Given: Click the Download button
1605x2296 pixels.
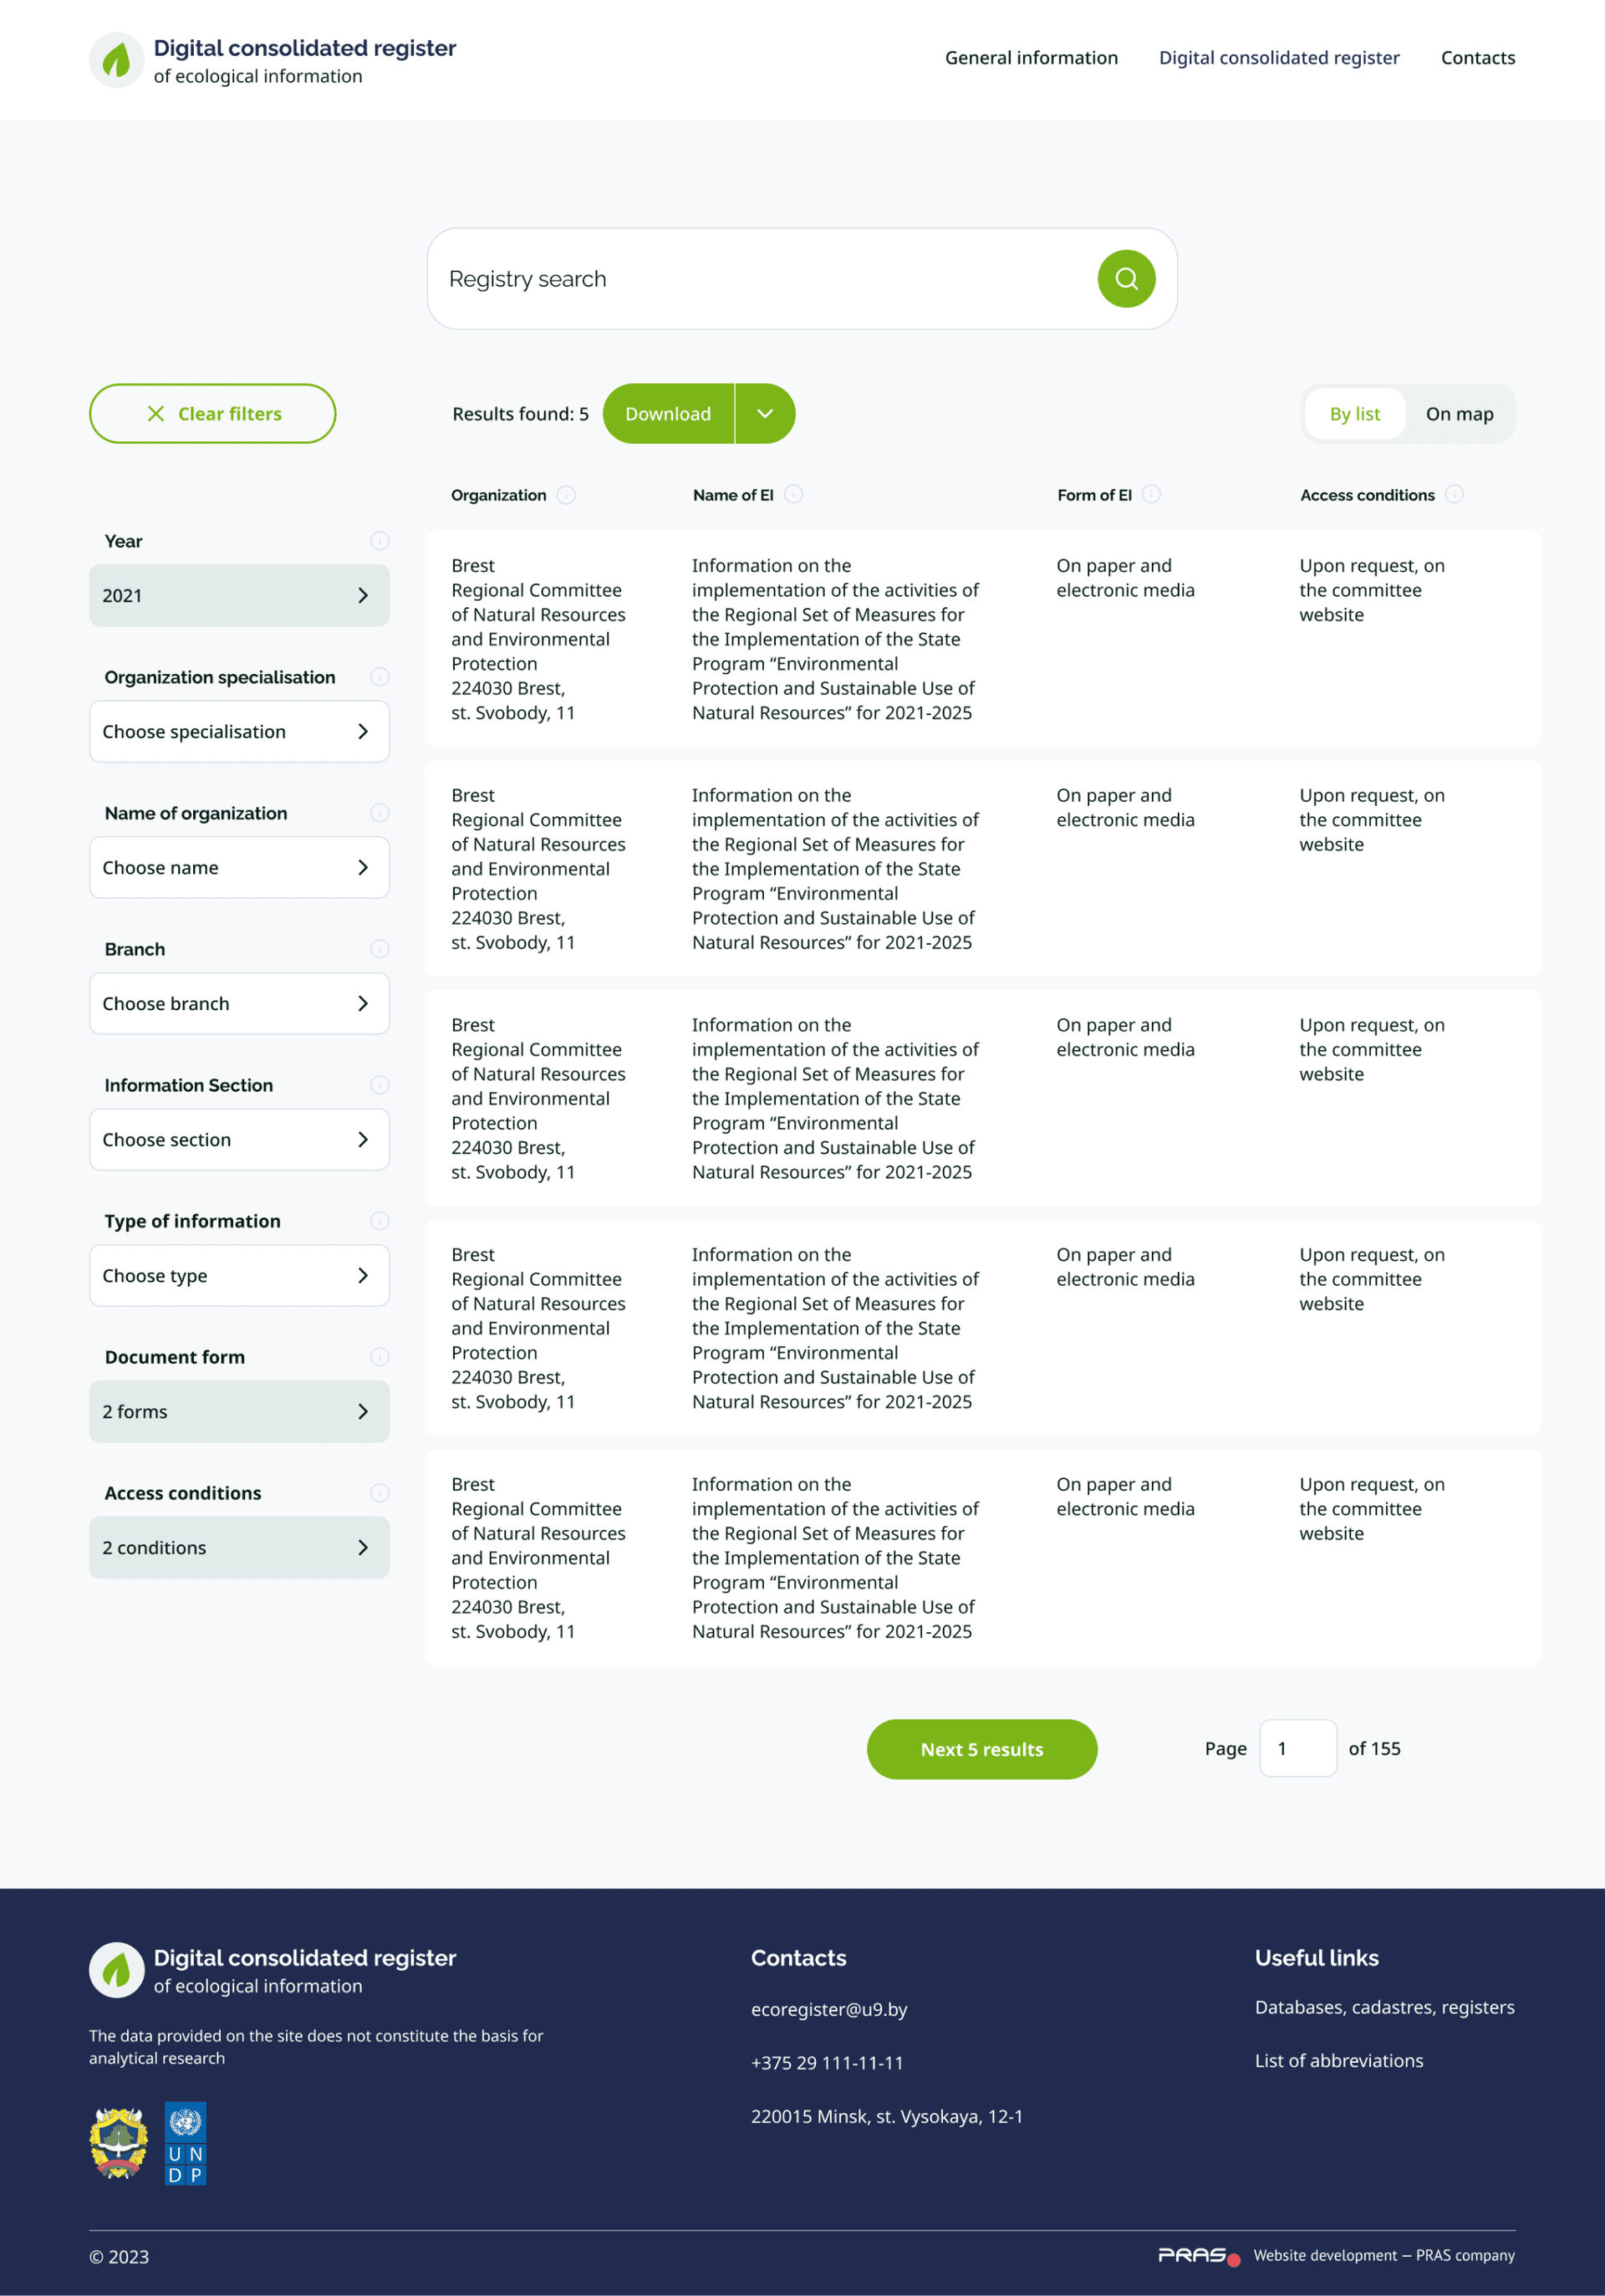Looking at the screenshot, I should pyautogui.click(x=668, y=414).
